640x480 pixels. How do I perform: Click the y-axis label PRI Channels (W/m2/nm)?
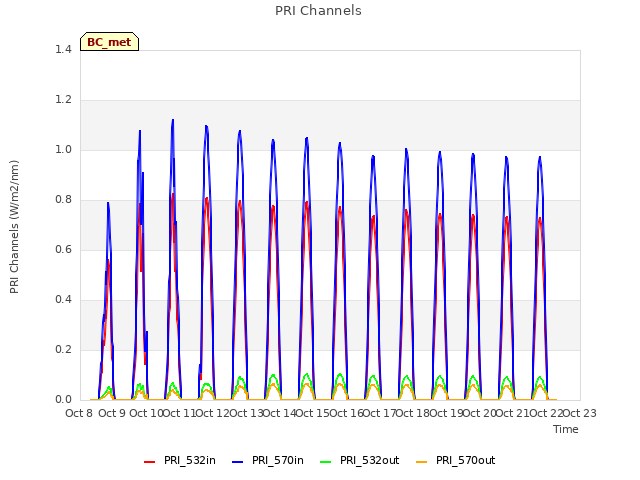click(x=14, y=227)
